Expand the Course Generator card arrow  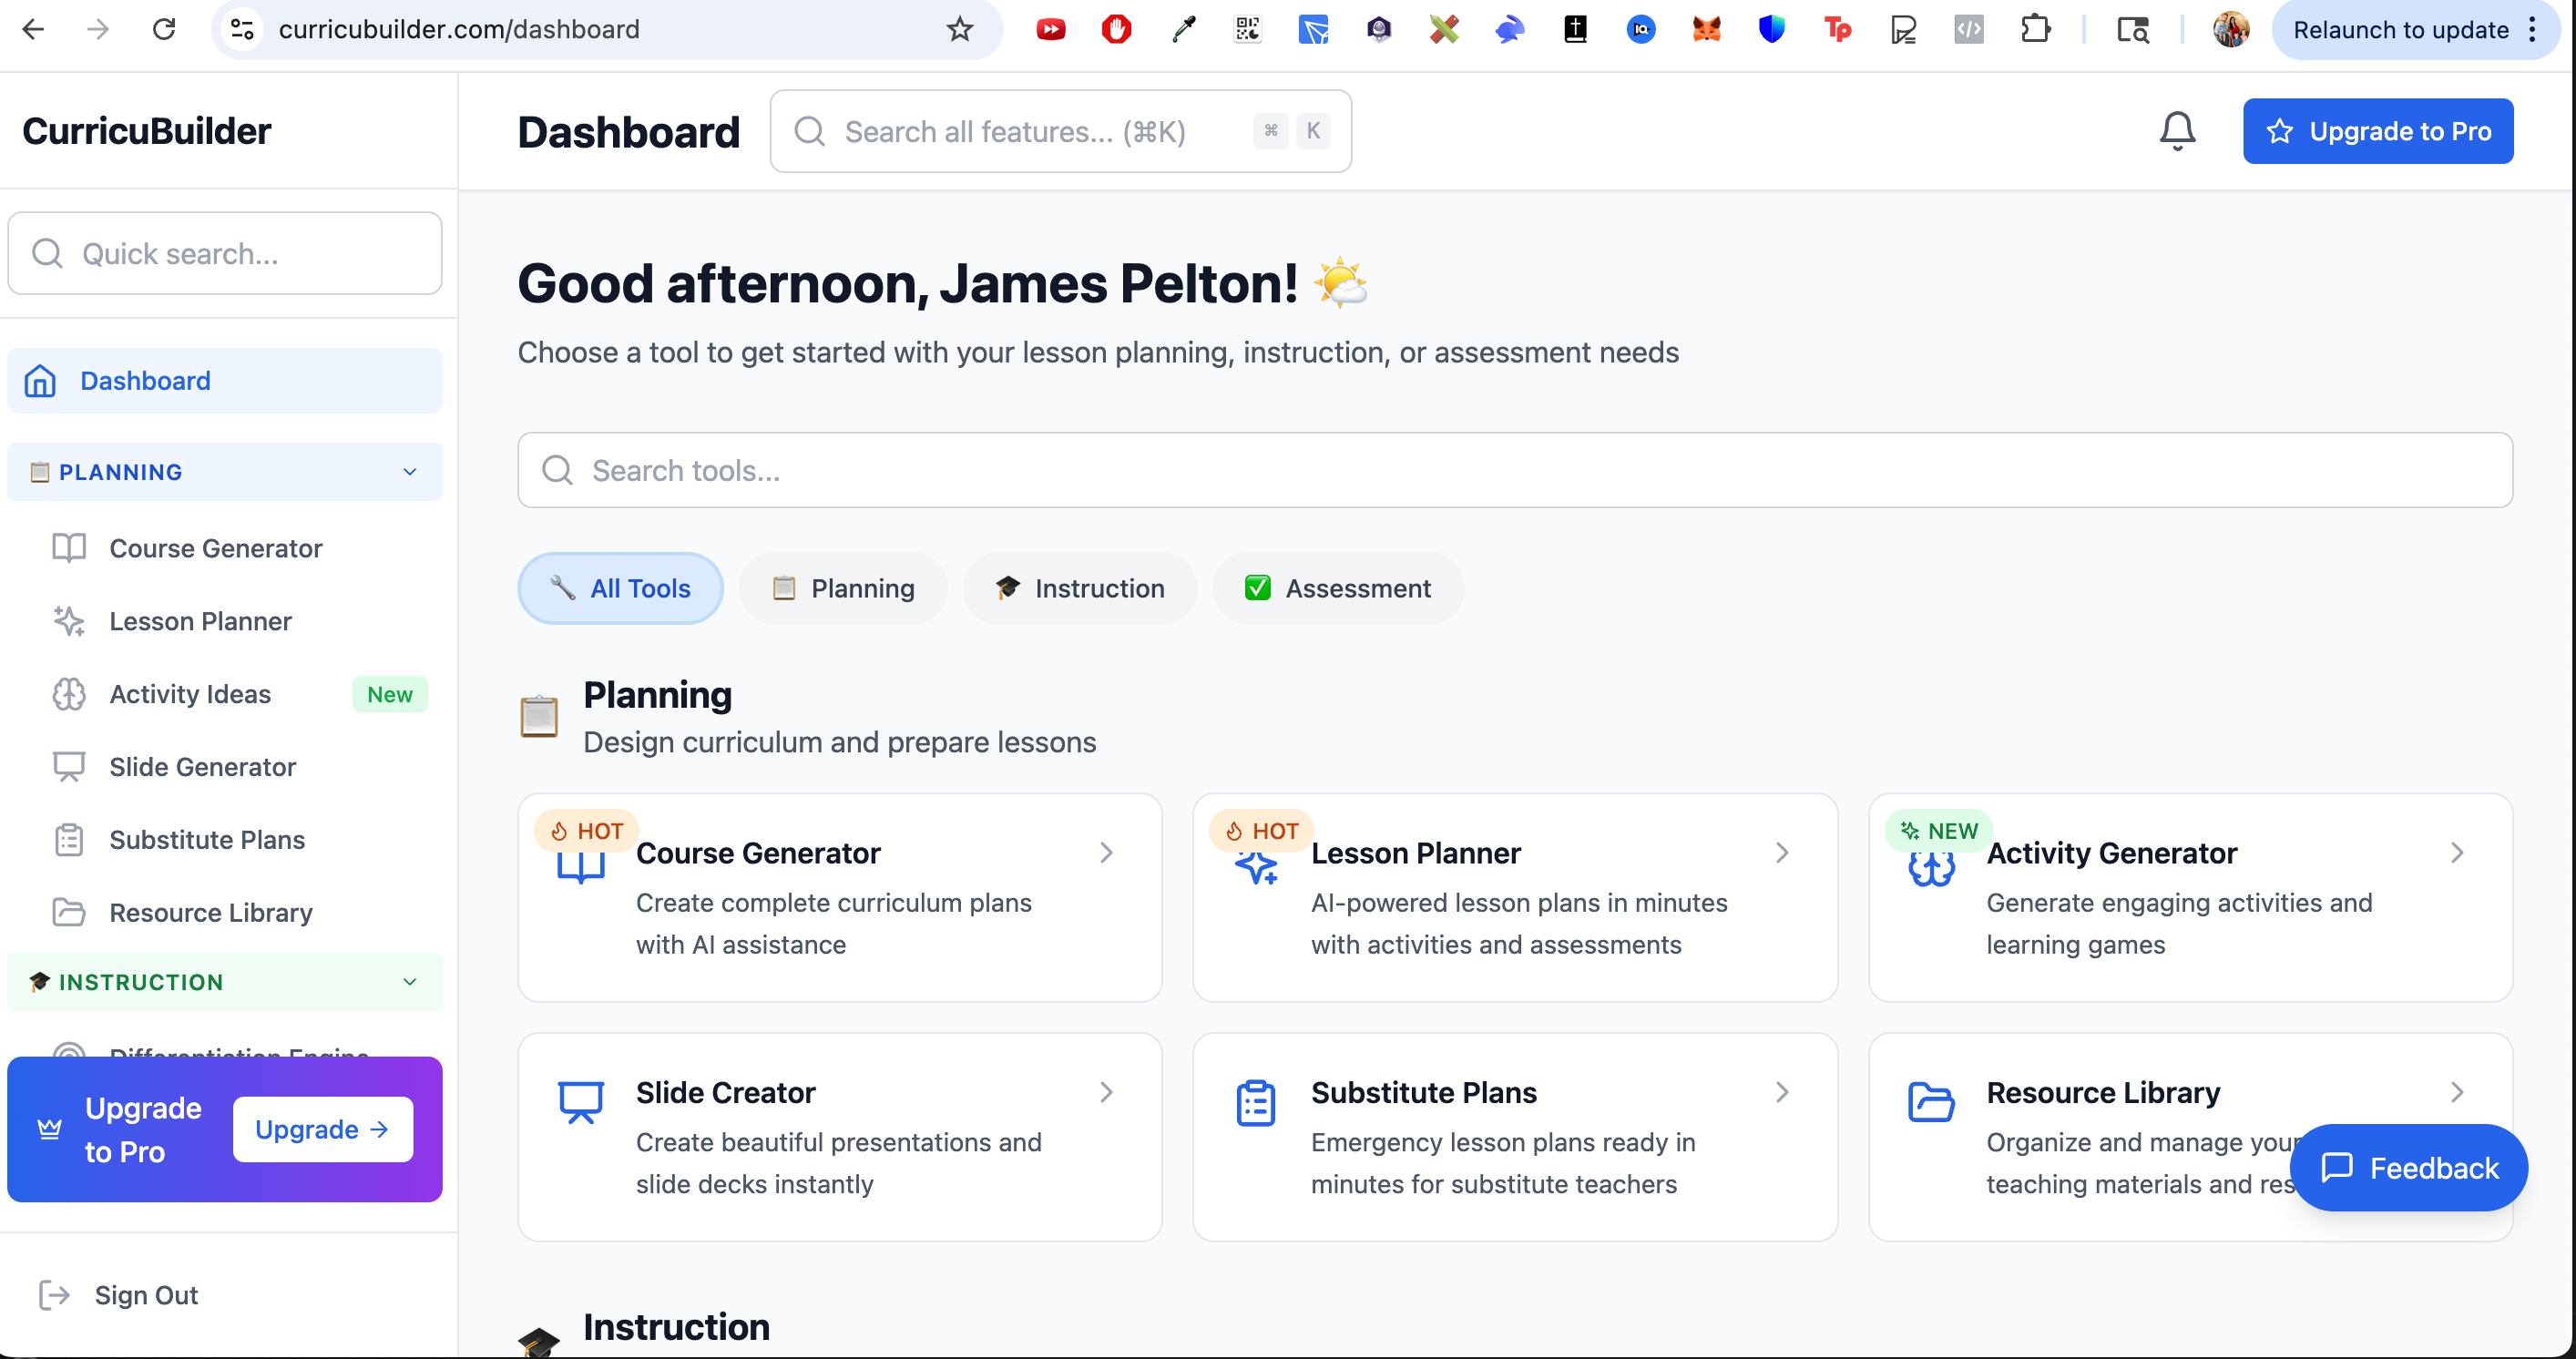click(x=1105, y=852)
